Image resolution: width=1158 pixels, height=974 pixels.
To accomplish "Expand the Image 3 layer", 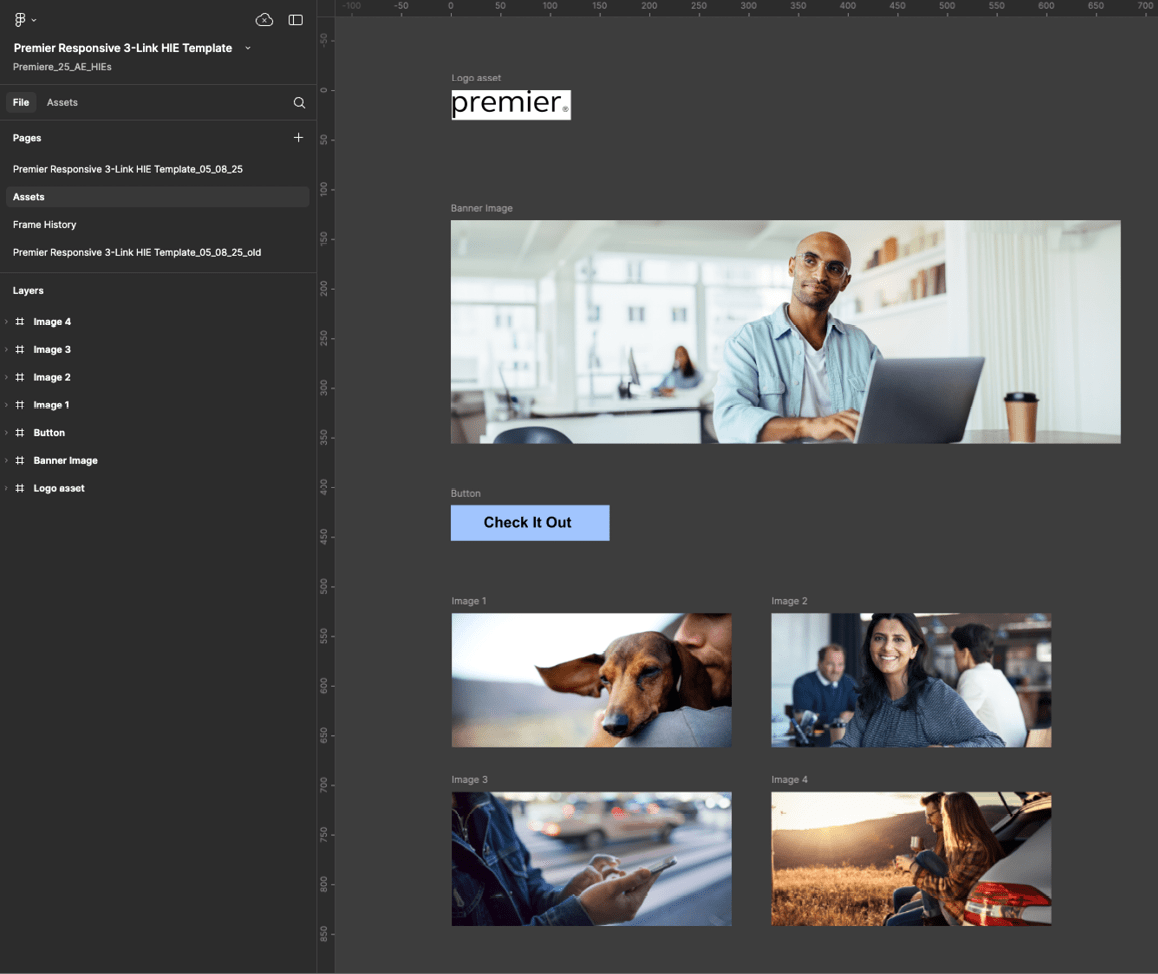I will coord(7,350).
